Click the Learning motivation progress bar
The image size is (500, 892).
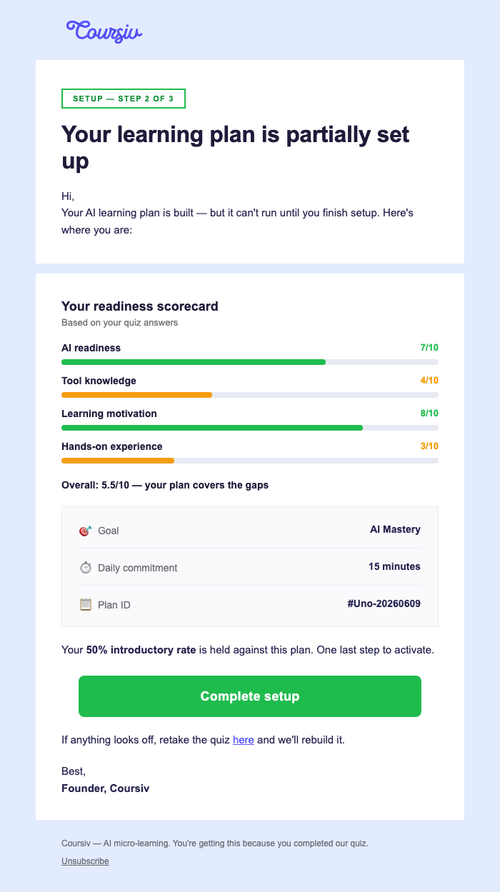[x=250, y=428]
